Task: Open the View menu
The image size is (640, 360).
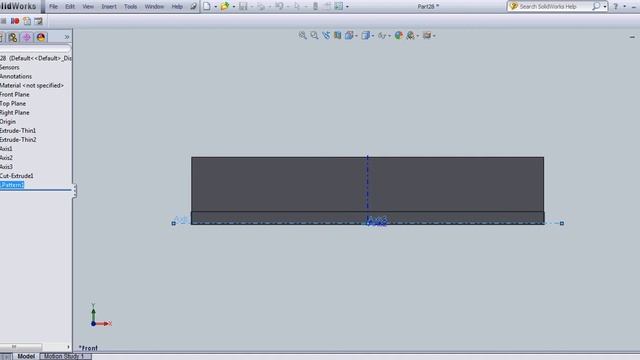Action: tap(88, 7)
